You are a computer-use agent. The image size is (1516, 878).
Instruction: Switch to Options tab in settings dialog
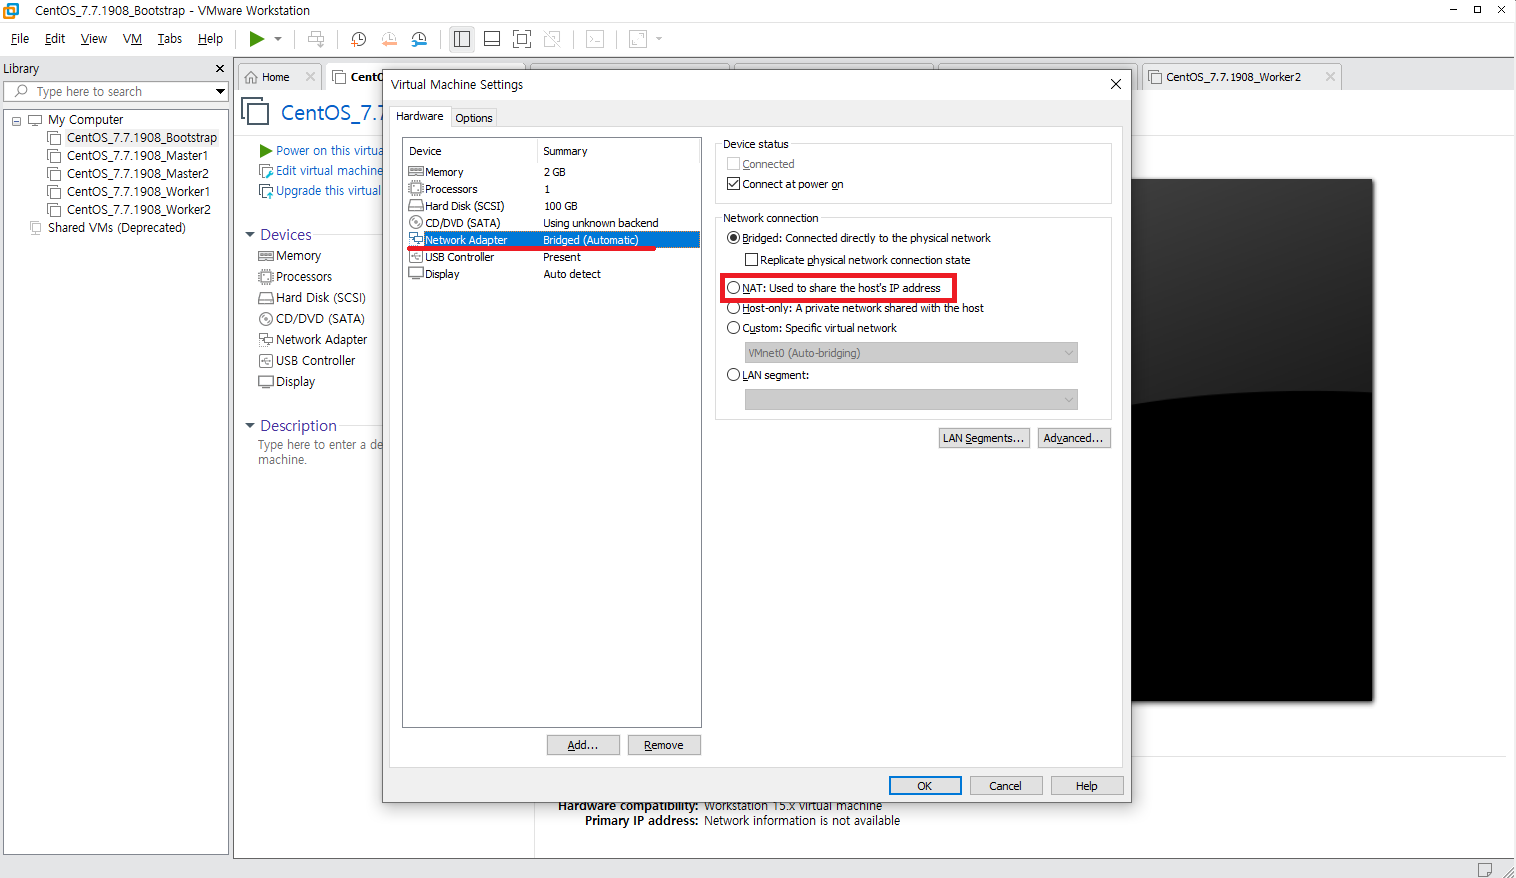click(474, 118)
